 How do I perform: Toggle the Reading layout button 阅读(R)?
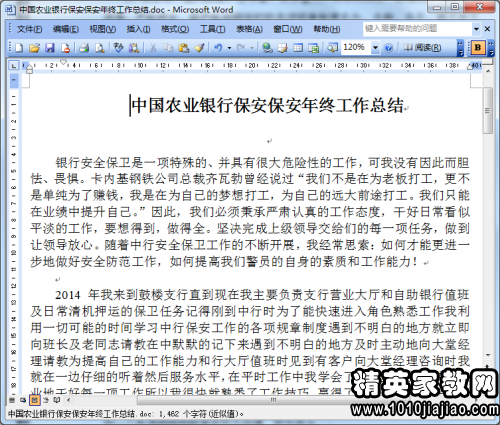click(x=423, y=48)
